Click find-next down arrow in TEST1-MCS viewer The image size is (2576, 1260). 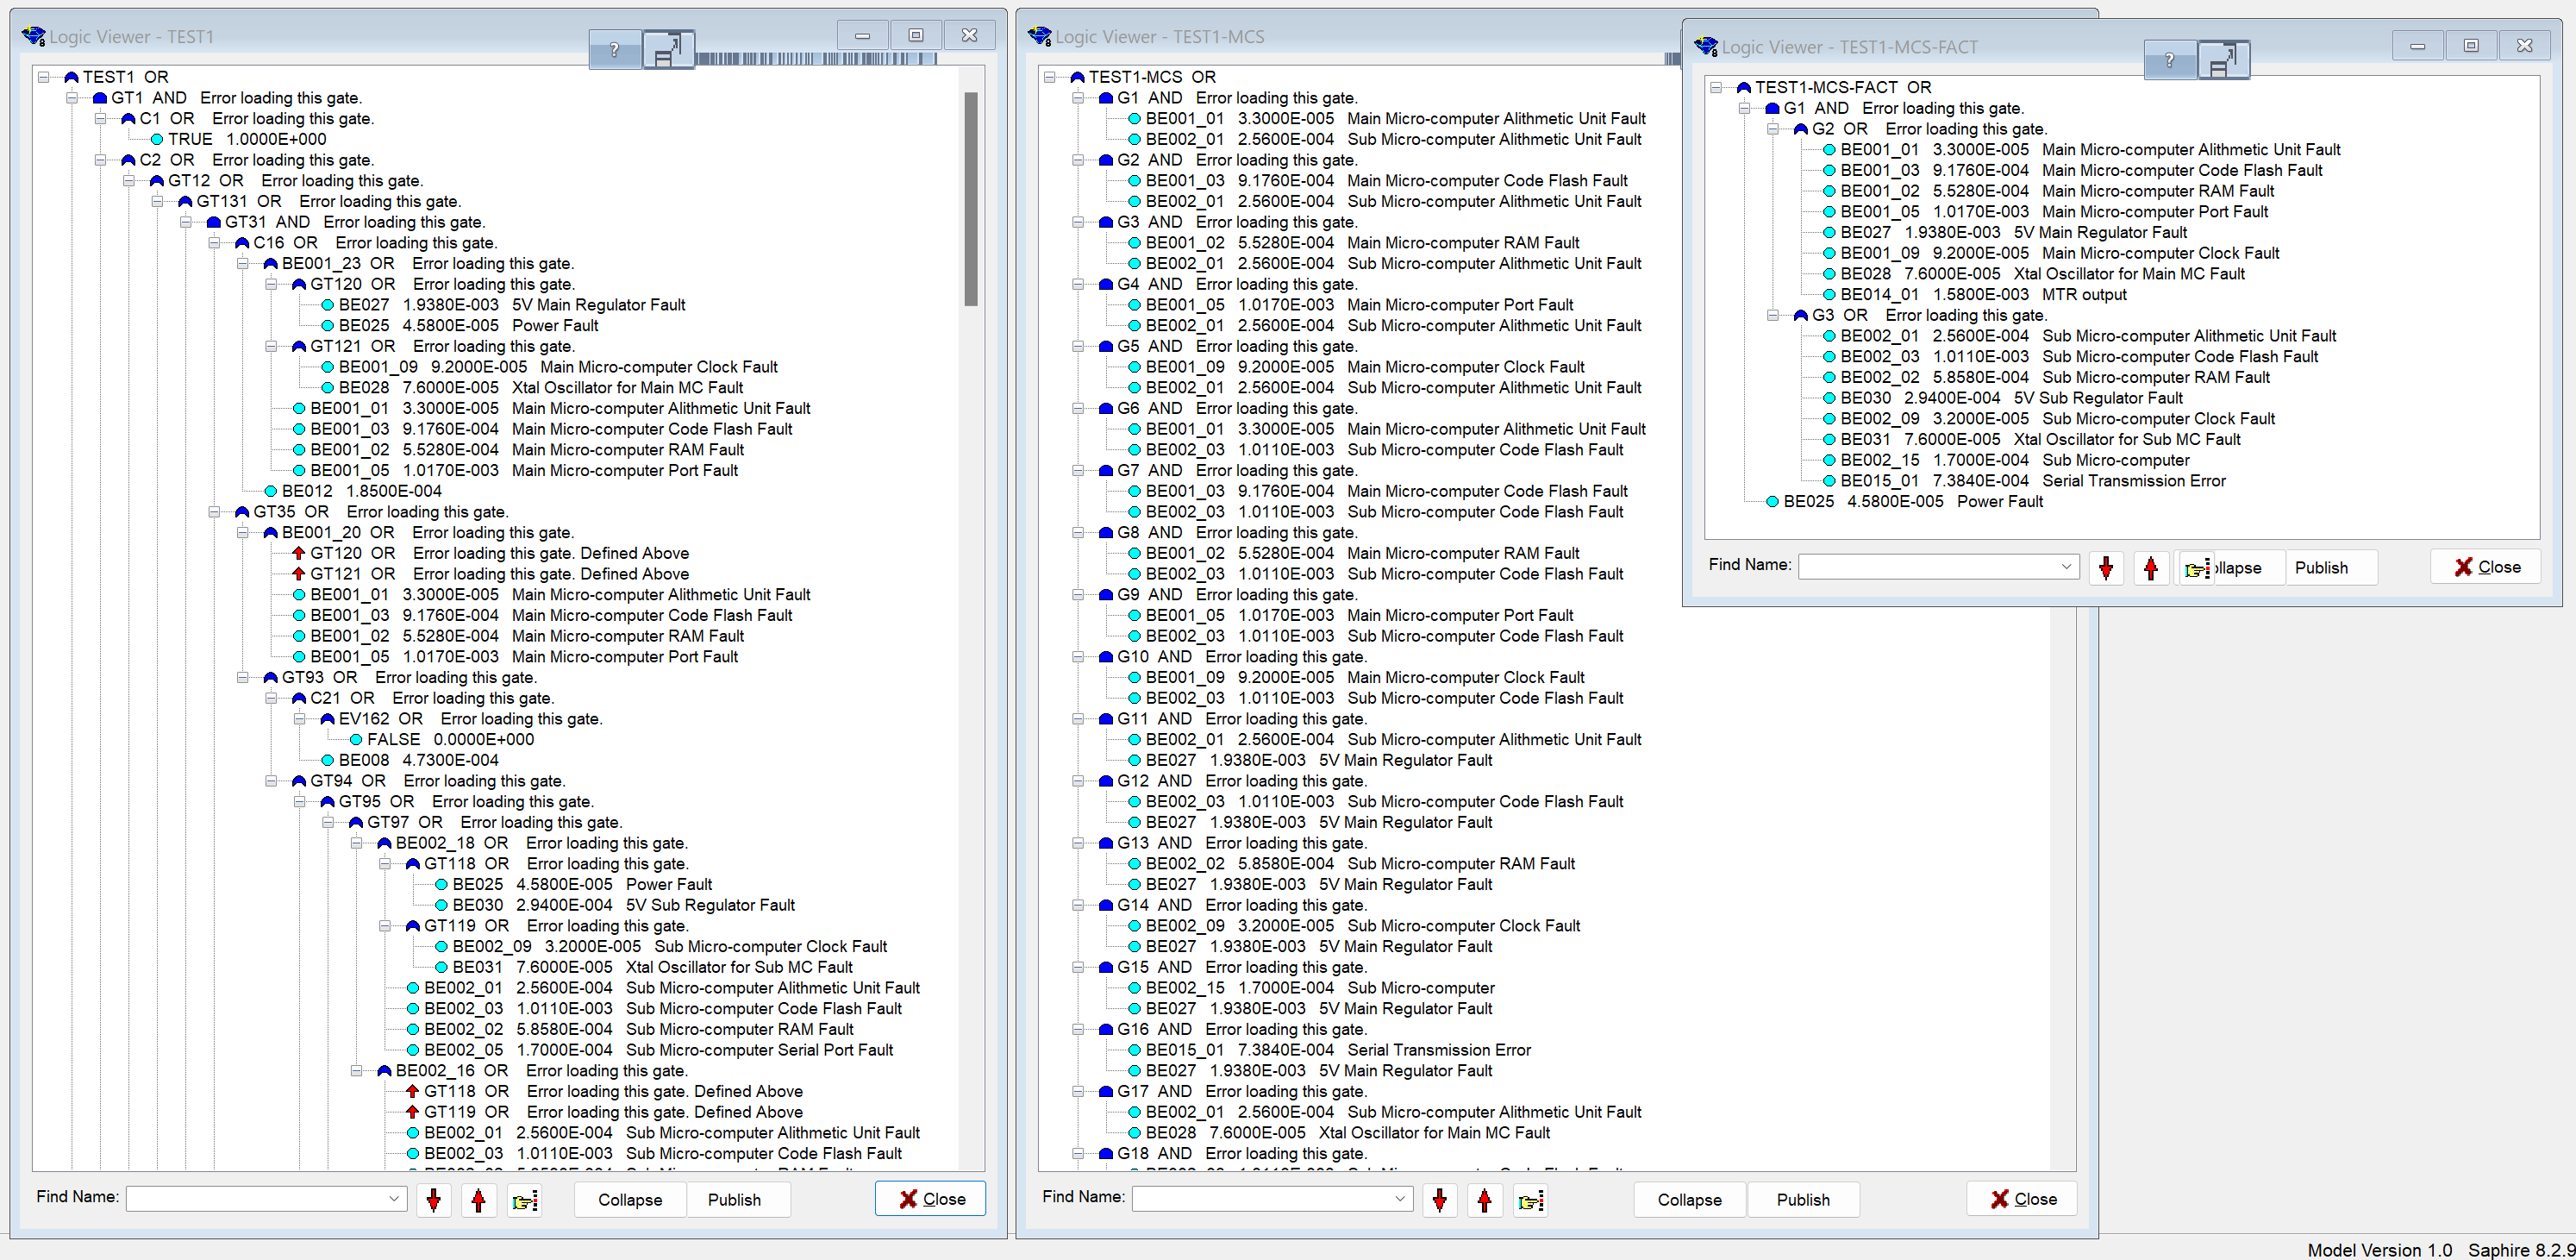click(1439, 1199)
